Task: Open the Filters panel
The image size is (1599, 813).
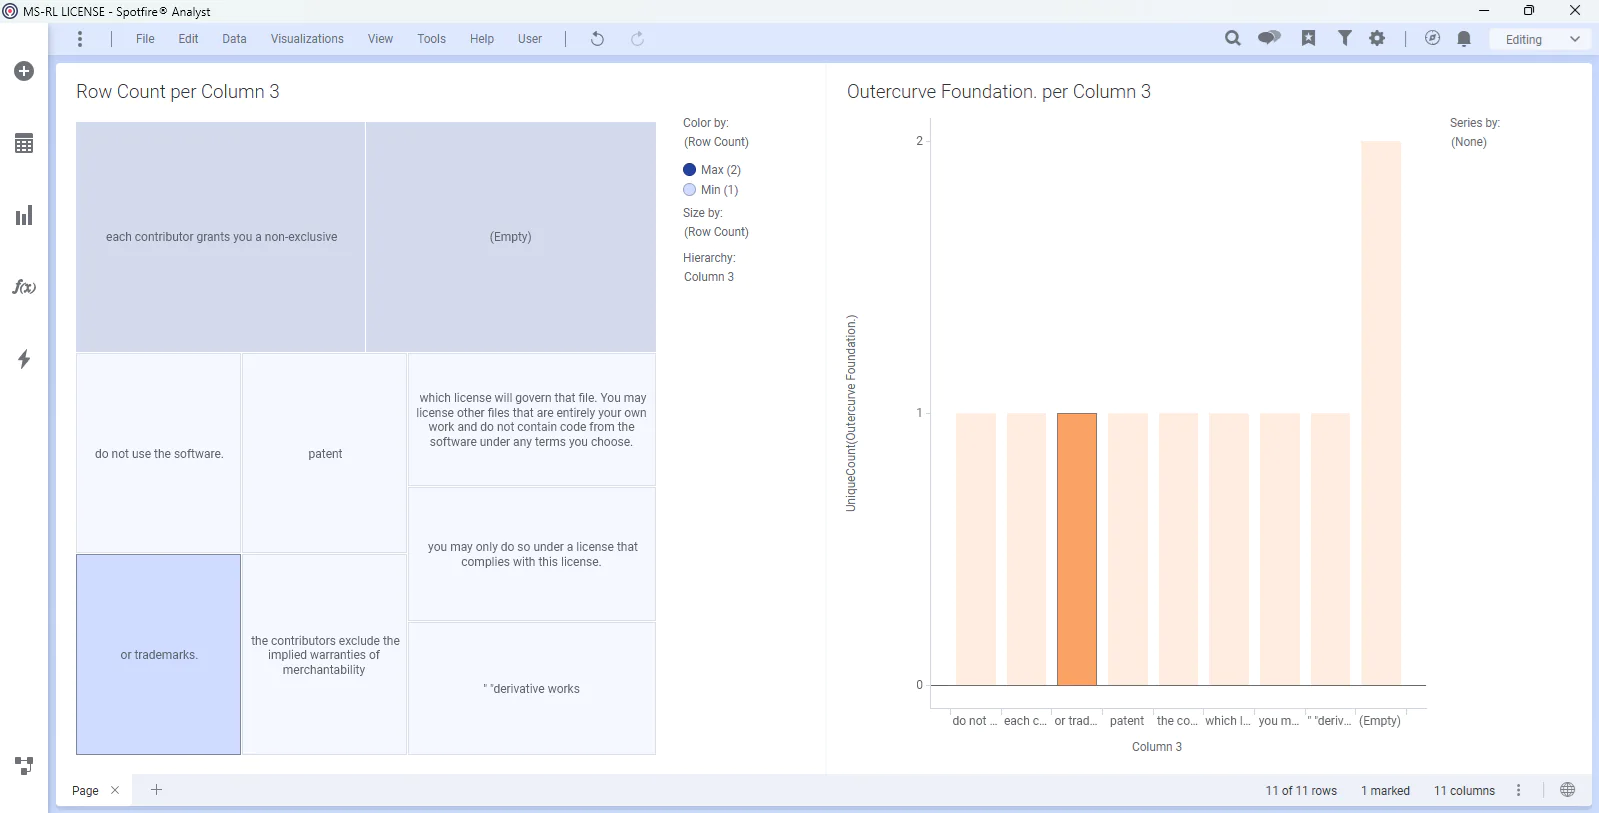Action: point(1345,38)
